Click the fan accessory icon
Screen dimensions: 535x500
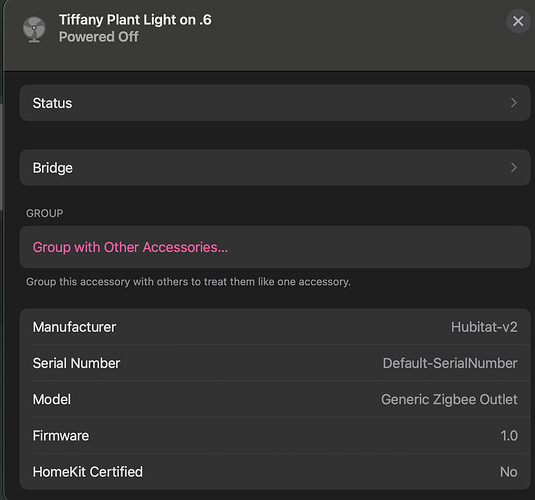coord(34,30)
